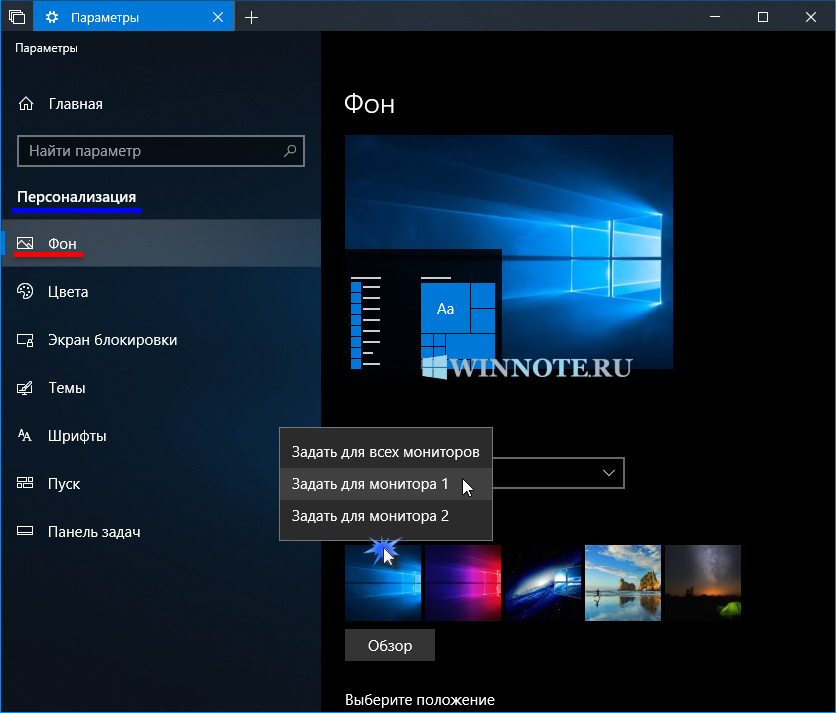
Task: Click the picture icon next to Фон
Action: [x=26, y=244]
